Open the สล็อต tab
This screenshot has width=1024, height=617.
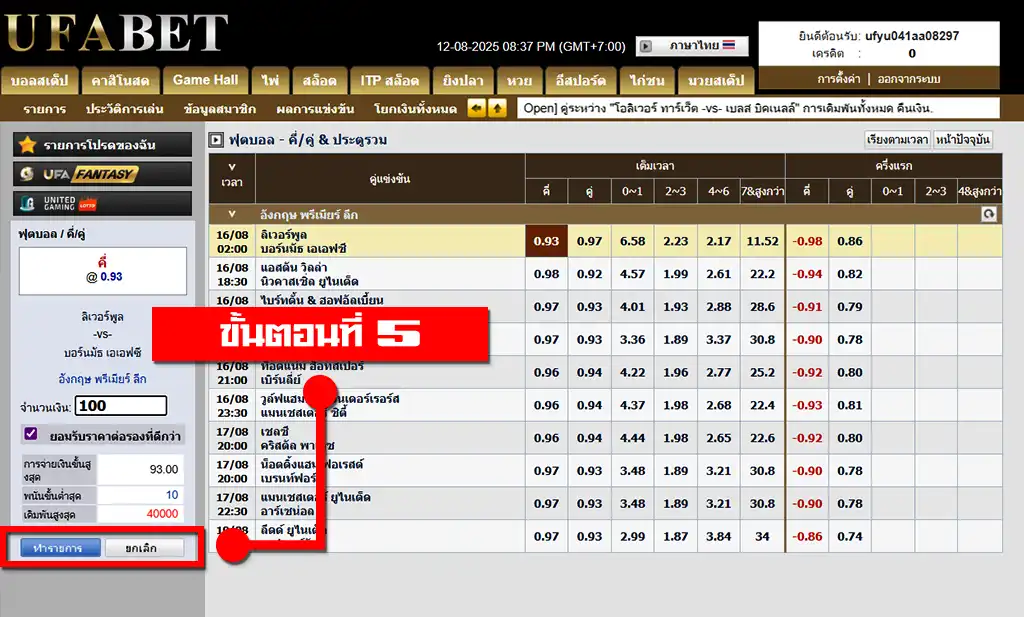(x=319, y=80)
